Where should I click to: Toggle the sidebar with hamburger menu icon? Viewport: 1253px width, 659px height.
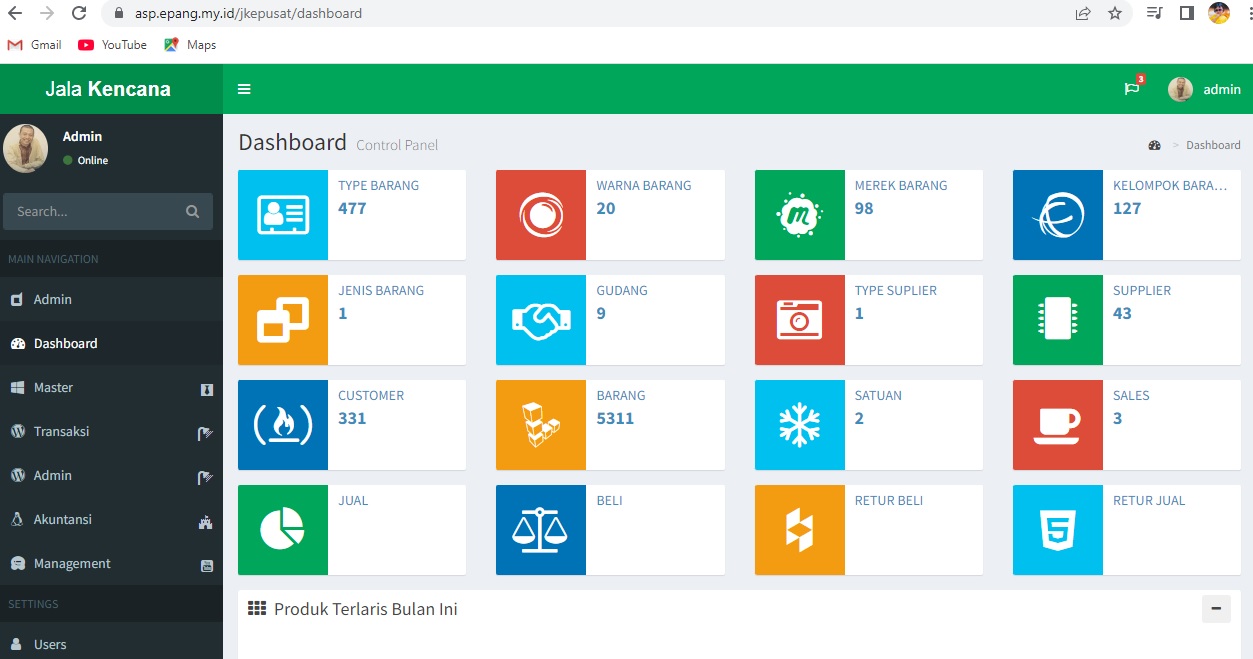pyautogui.click(x=244, y=89)
